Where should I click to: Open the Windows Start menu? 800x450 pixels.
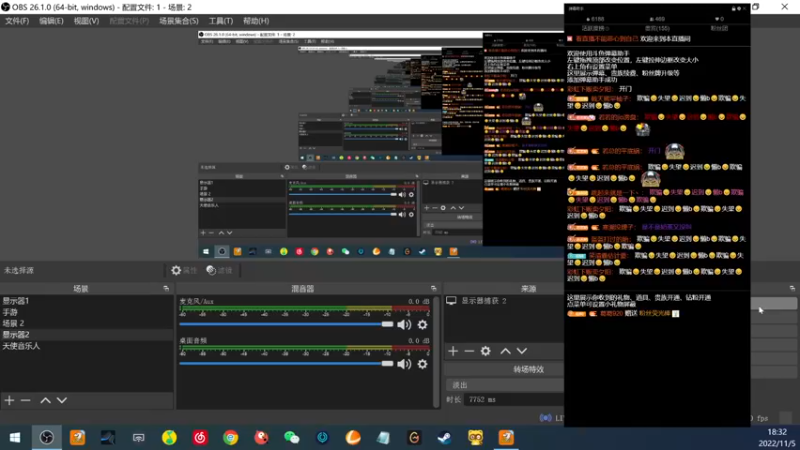(15, 438)
